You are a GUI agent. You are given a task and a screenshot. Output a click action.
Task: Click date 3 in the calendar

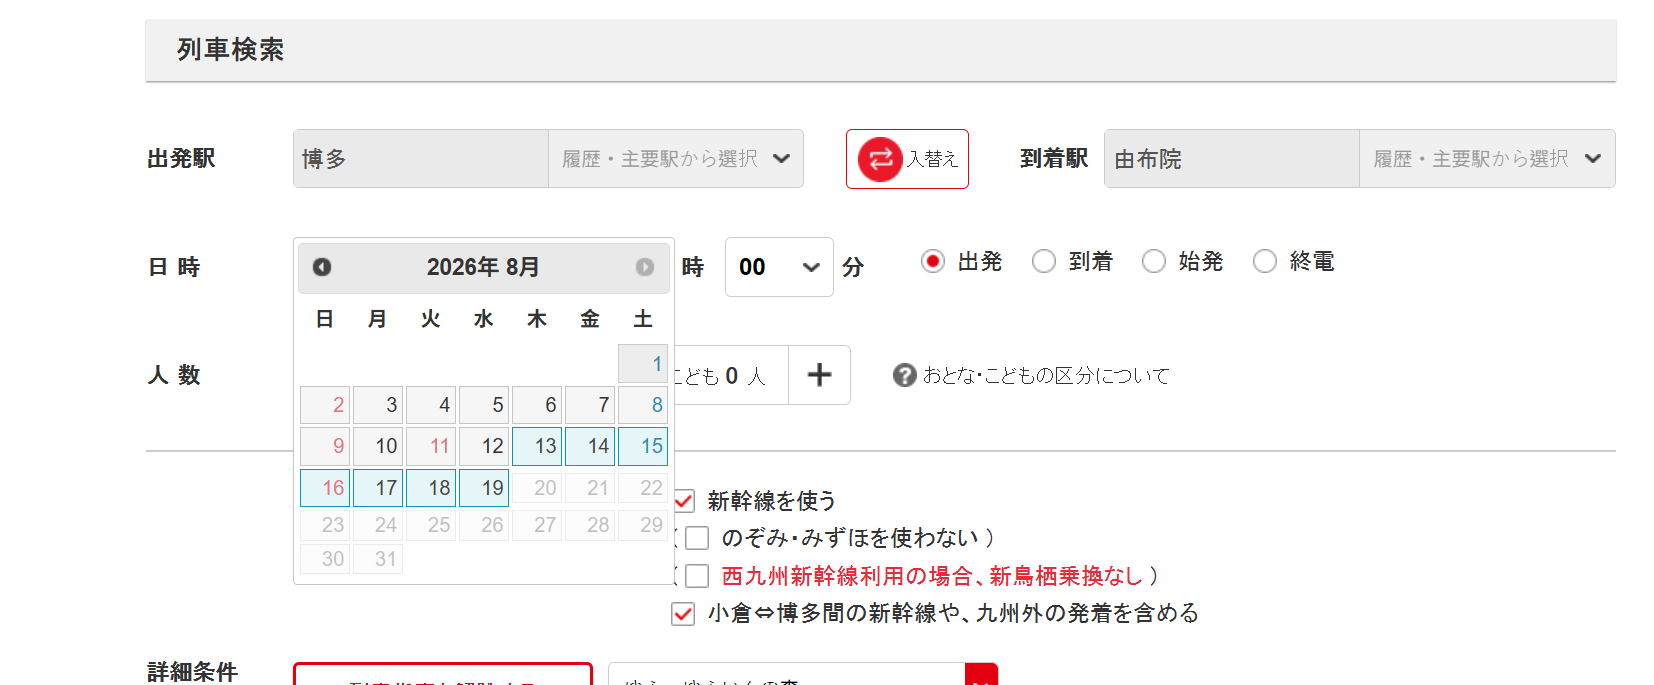tap(378, 405)
